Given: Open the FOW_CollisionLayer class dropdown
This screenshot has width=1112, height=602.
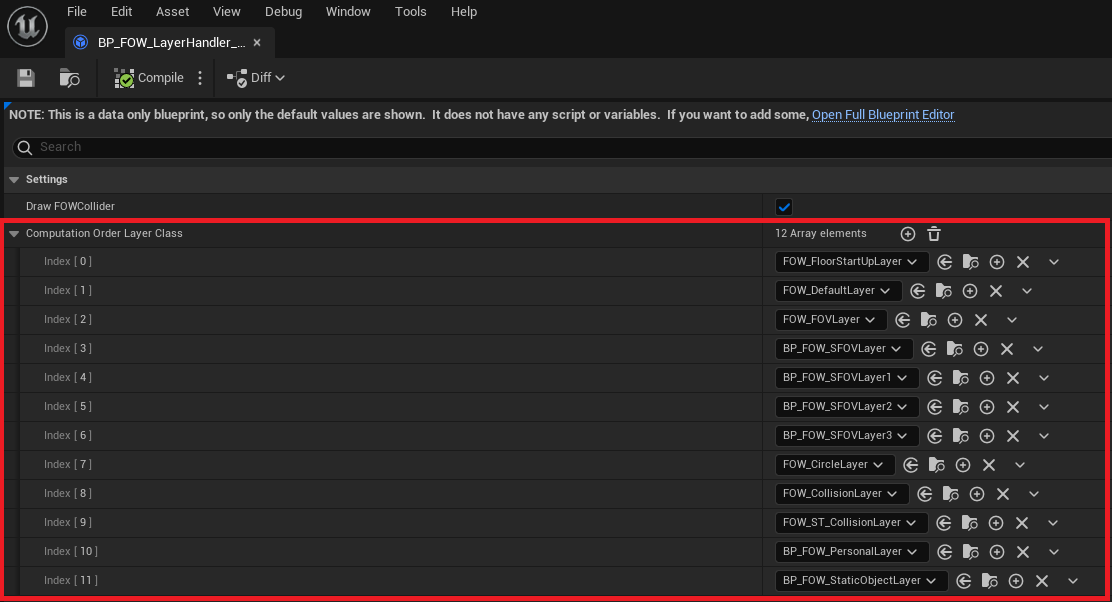Looking at the screenshot, I should [x=842, y=494].
